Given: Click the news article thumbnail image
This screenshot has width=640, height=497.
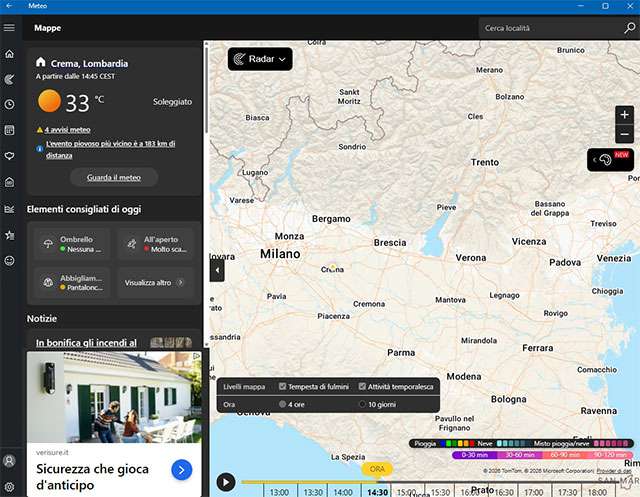Looking at the screenshot, I should (171, 342).
